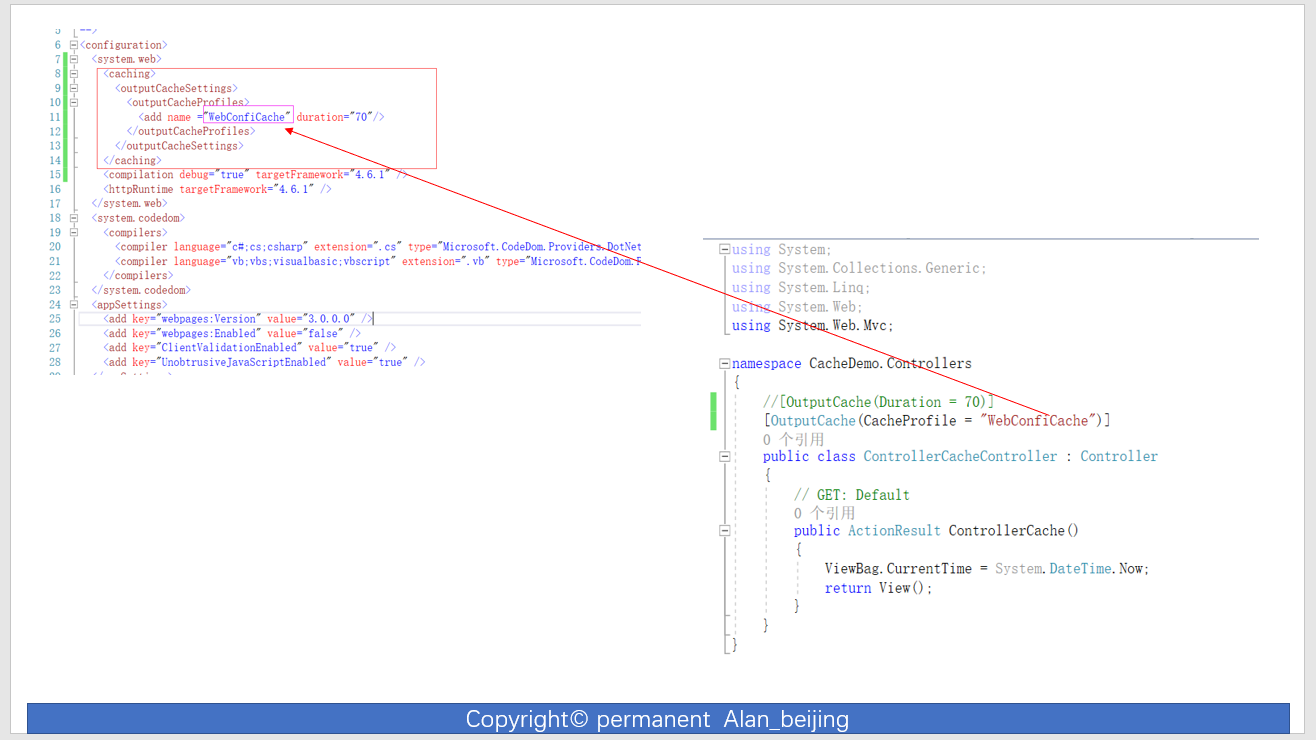Click the httpRuntime targetFramework line
Viewport: 1316px width, 740px height.
[217, 189]
